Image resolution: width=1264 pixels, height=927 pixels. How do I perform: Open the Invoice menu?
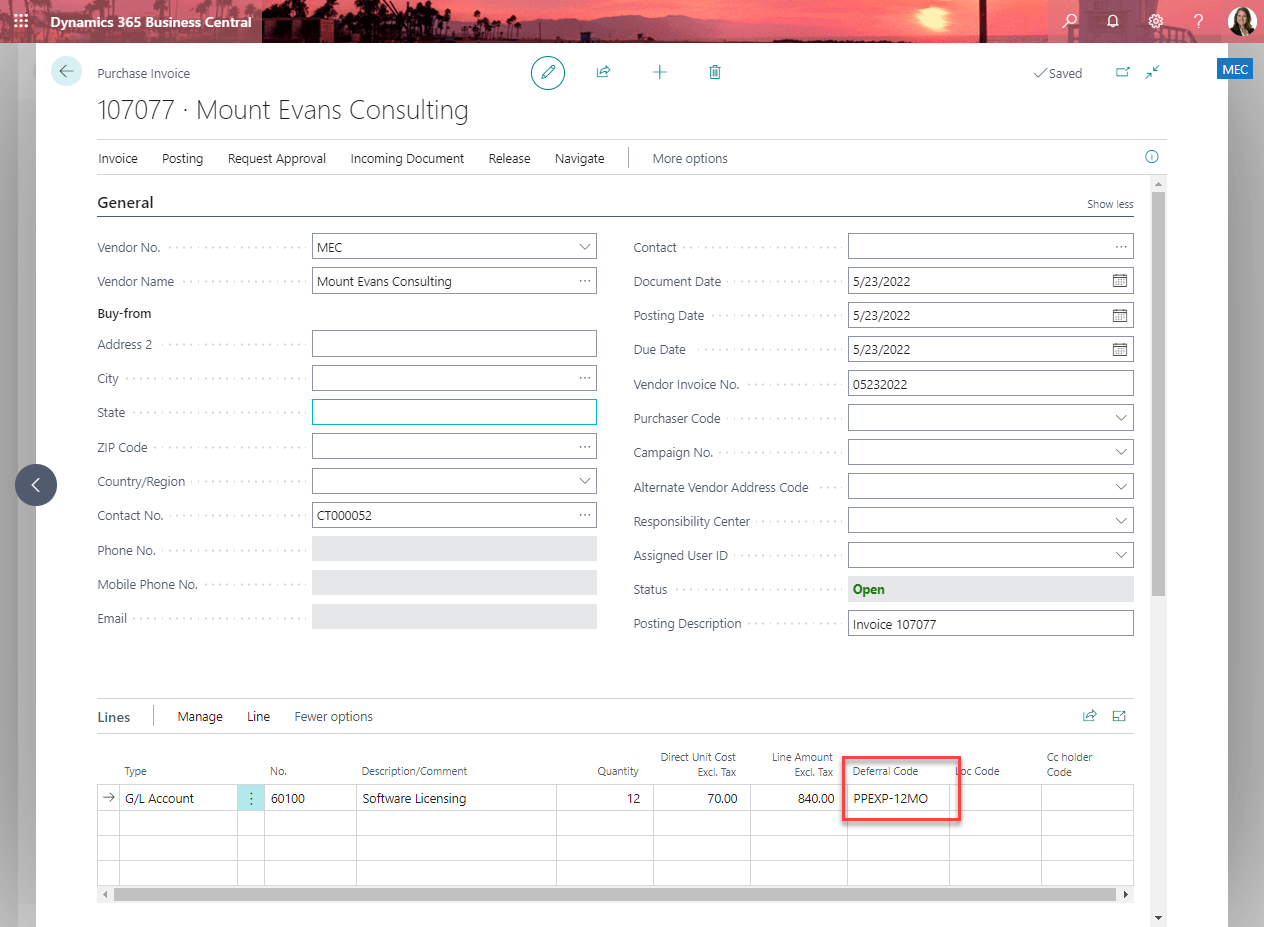point(118,158)
